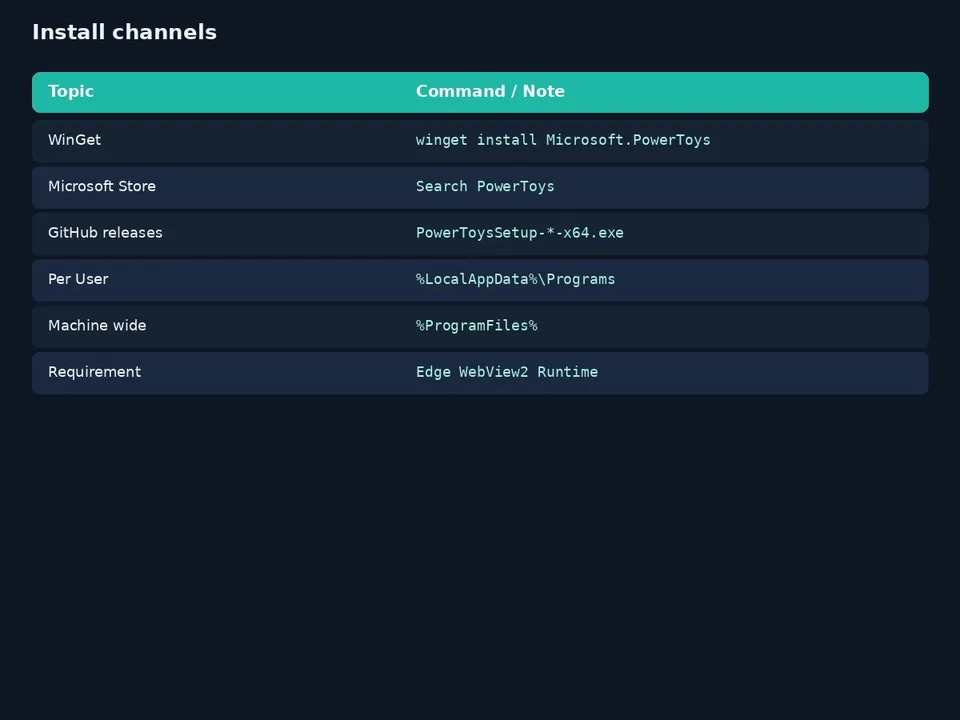Select the Machine wide row label
The height and width of the screenshot is (720, 960).
97,326
